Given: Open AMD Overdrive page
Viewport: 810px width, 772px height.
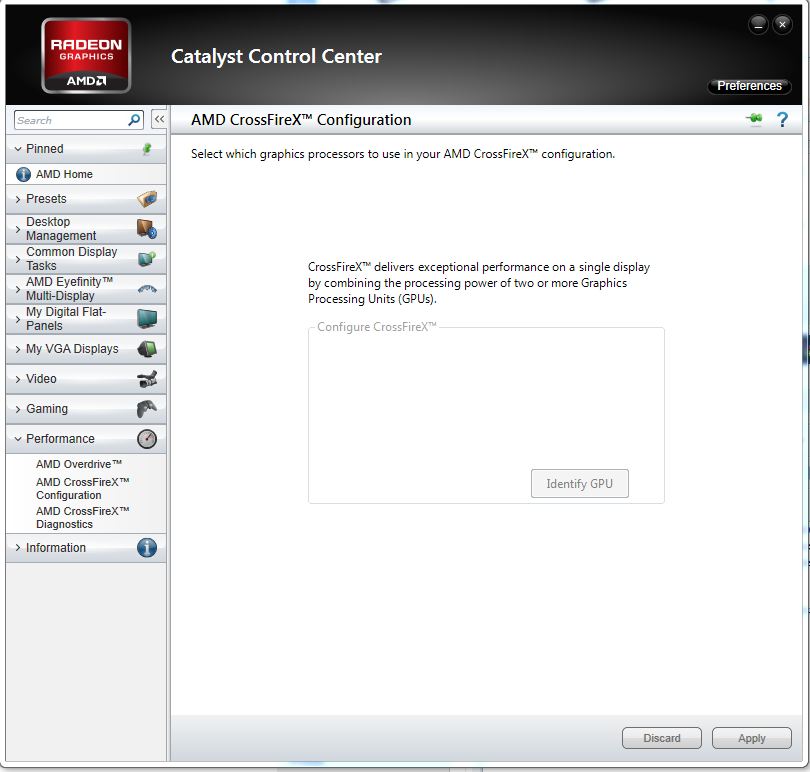Looking at the screenshot, I should 79,464.
